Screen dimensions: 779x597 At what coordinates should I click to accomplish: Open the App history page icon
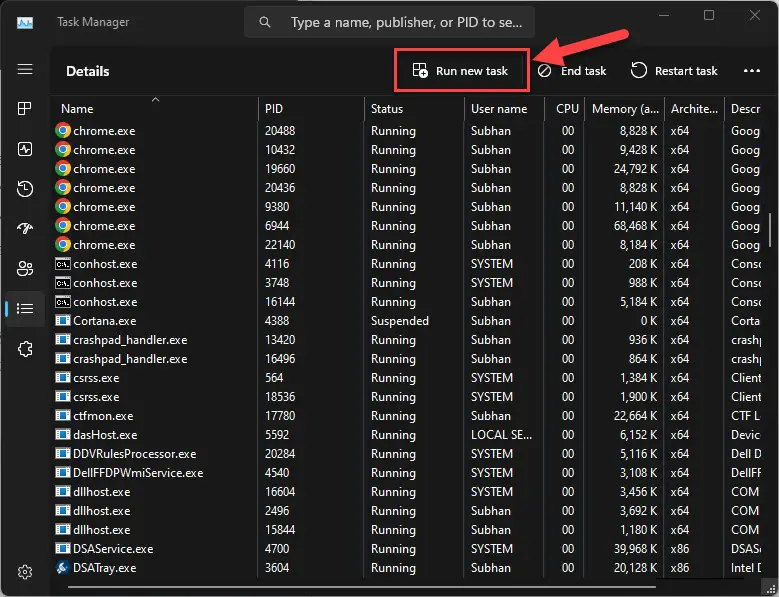coord(25,189)
